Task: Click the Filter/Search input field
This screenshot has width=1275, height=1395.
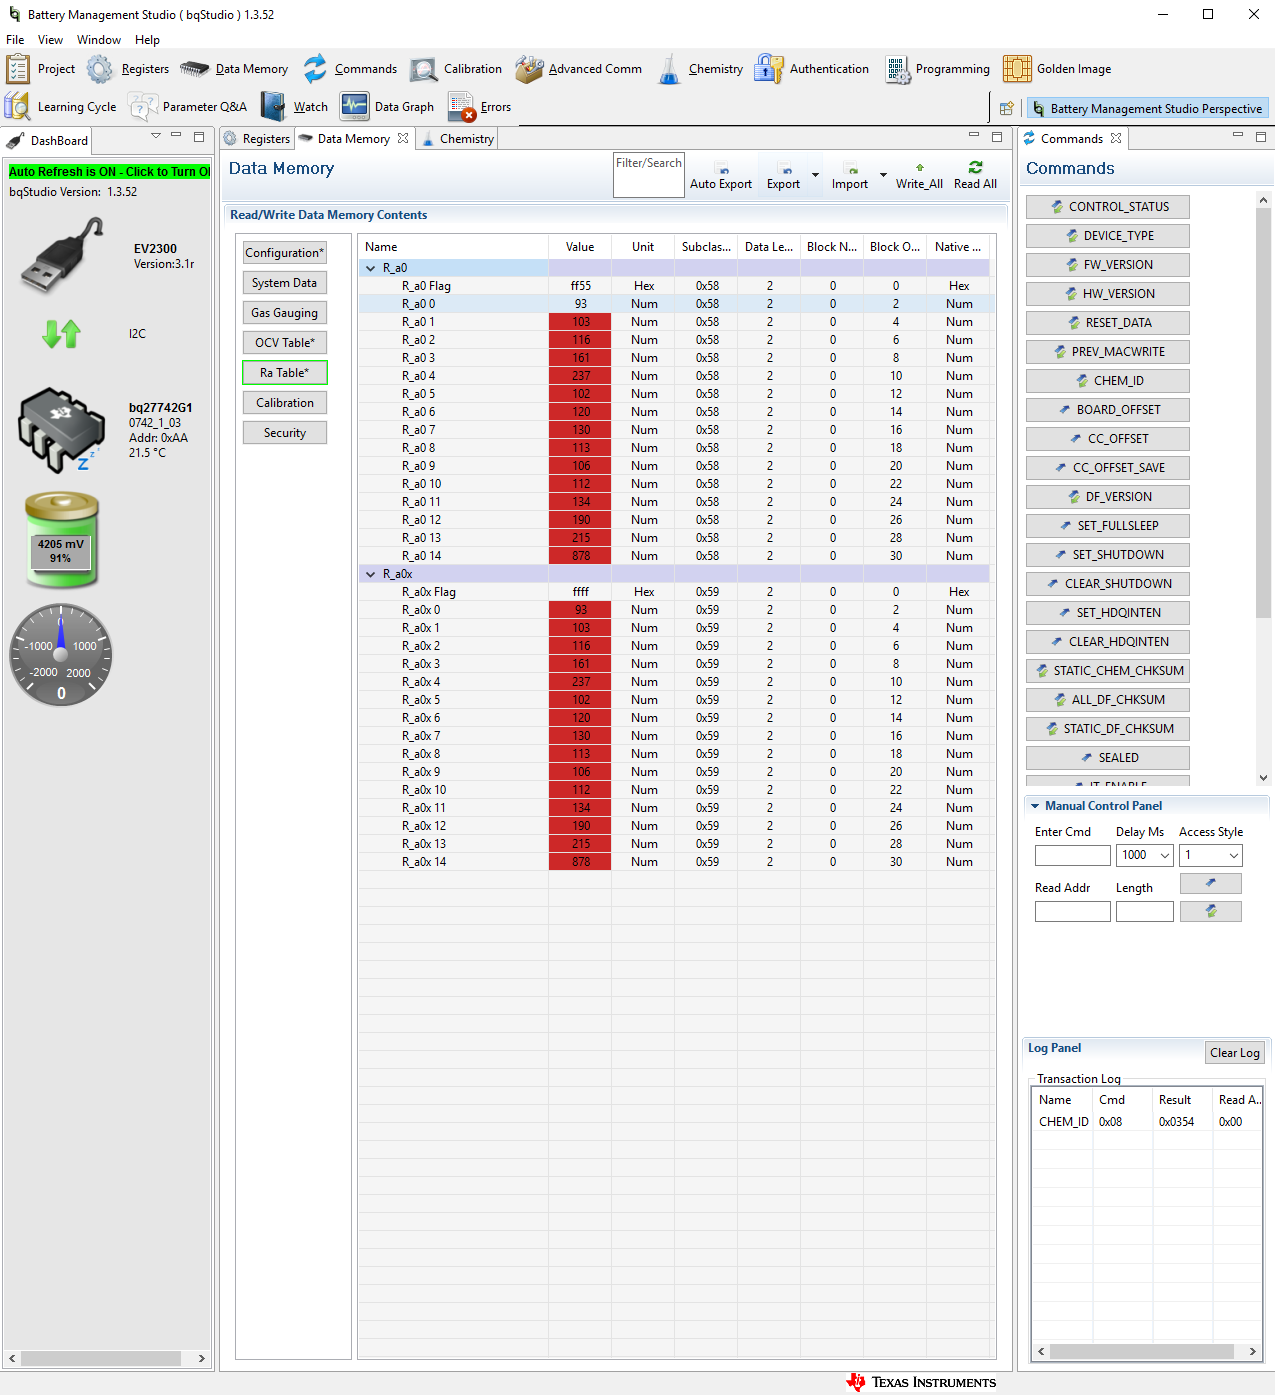Action: pyautogui.click(x=649, y=175)
